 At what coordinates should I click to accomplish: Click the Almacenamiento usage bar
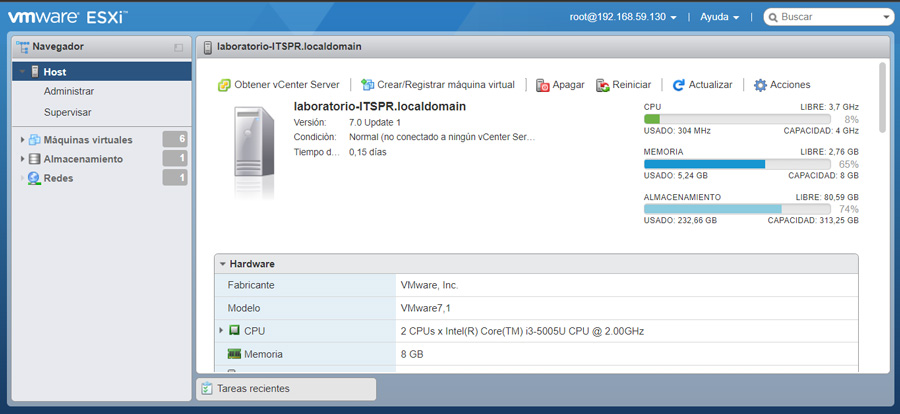737,209
